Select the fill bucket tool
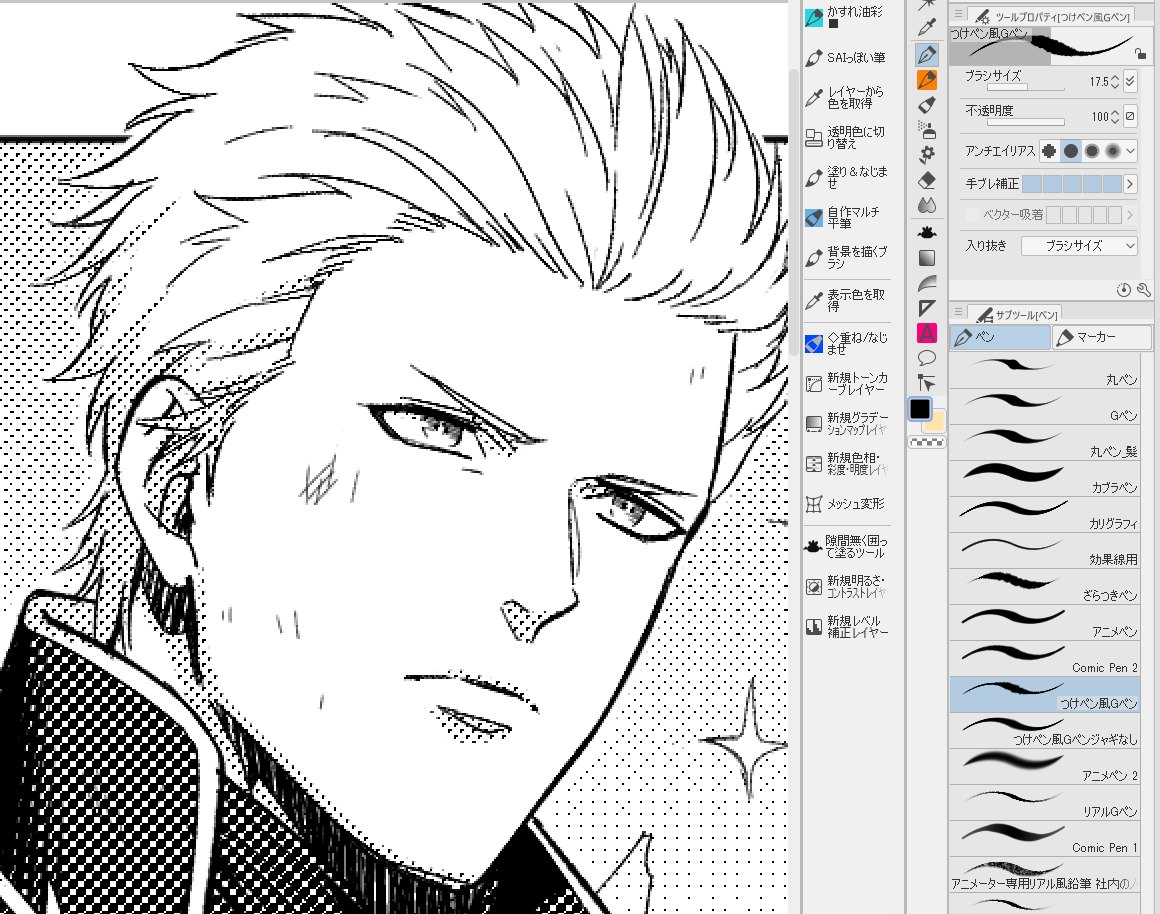The height and width of the screenshot is (914, 1160). [926, 232]
